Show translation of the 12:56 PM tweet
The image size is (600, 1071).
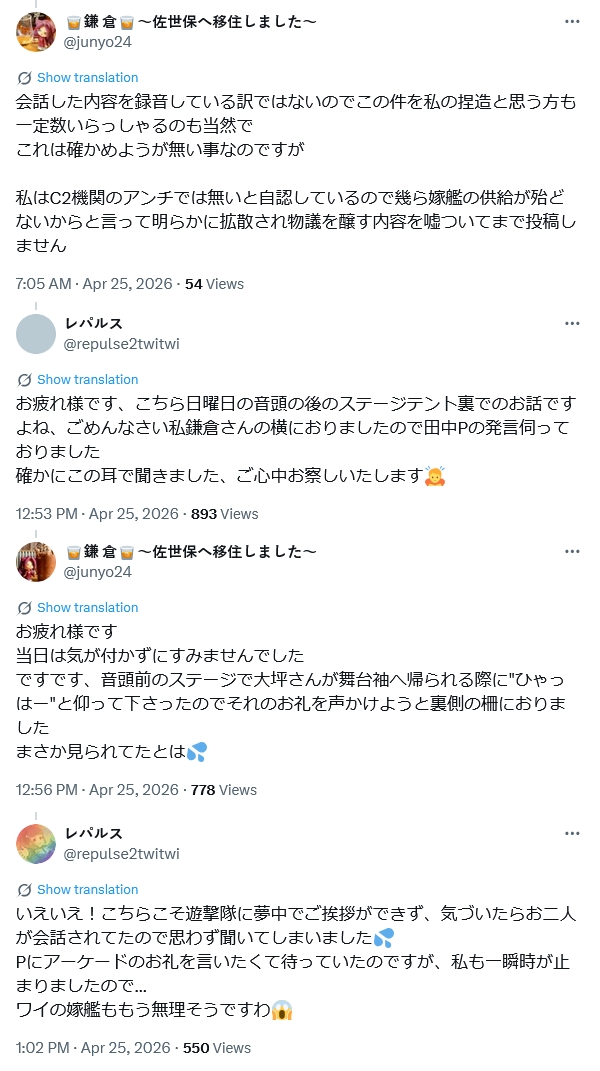click(x=87, y=608)
